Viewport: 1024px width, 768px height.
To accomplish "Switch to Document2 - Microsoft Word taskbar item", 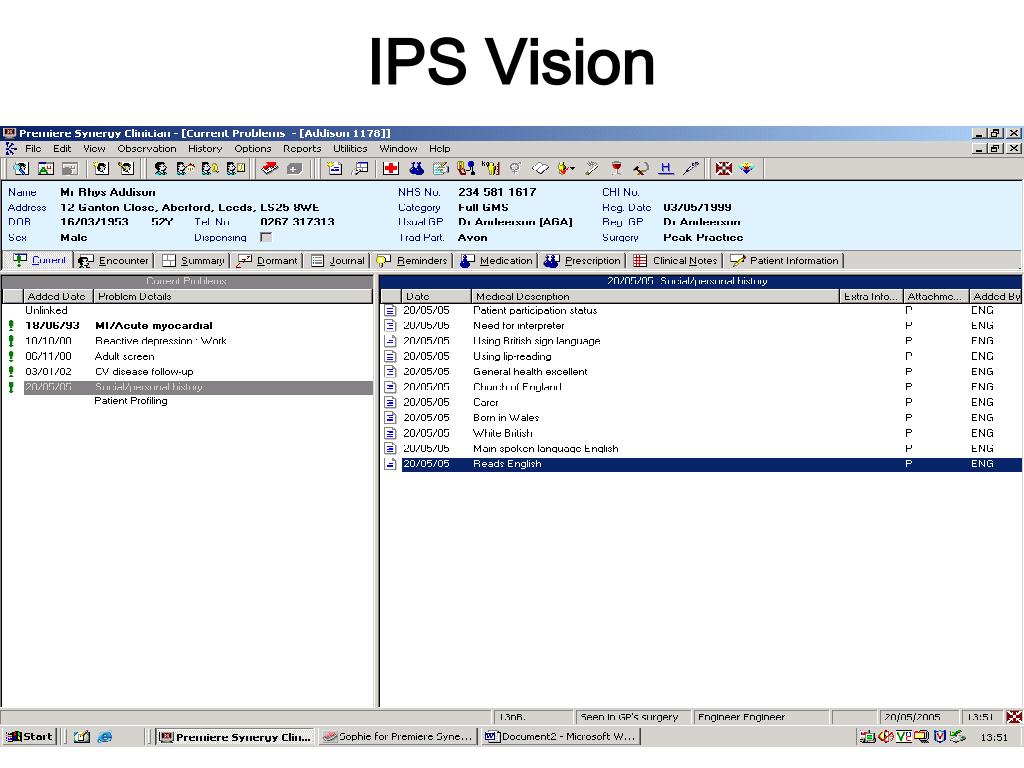I will click(561, 737).
